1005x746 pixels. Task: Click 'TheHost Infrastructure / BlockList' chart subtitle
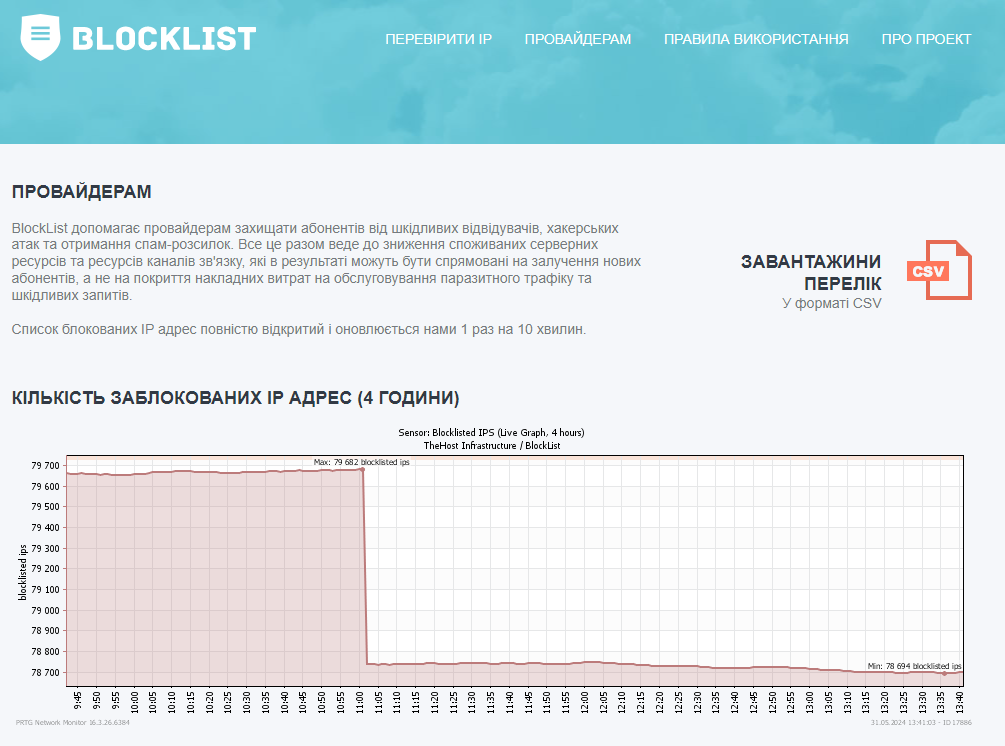tap(492, 445)
